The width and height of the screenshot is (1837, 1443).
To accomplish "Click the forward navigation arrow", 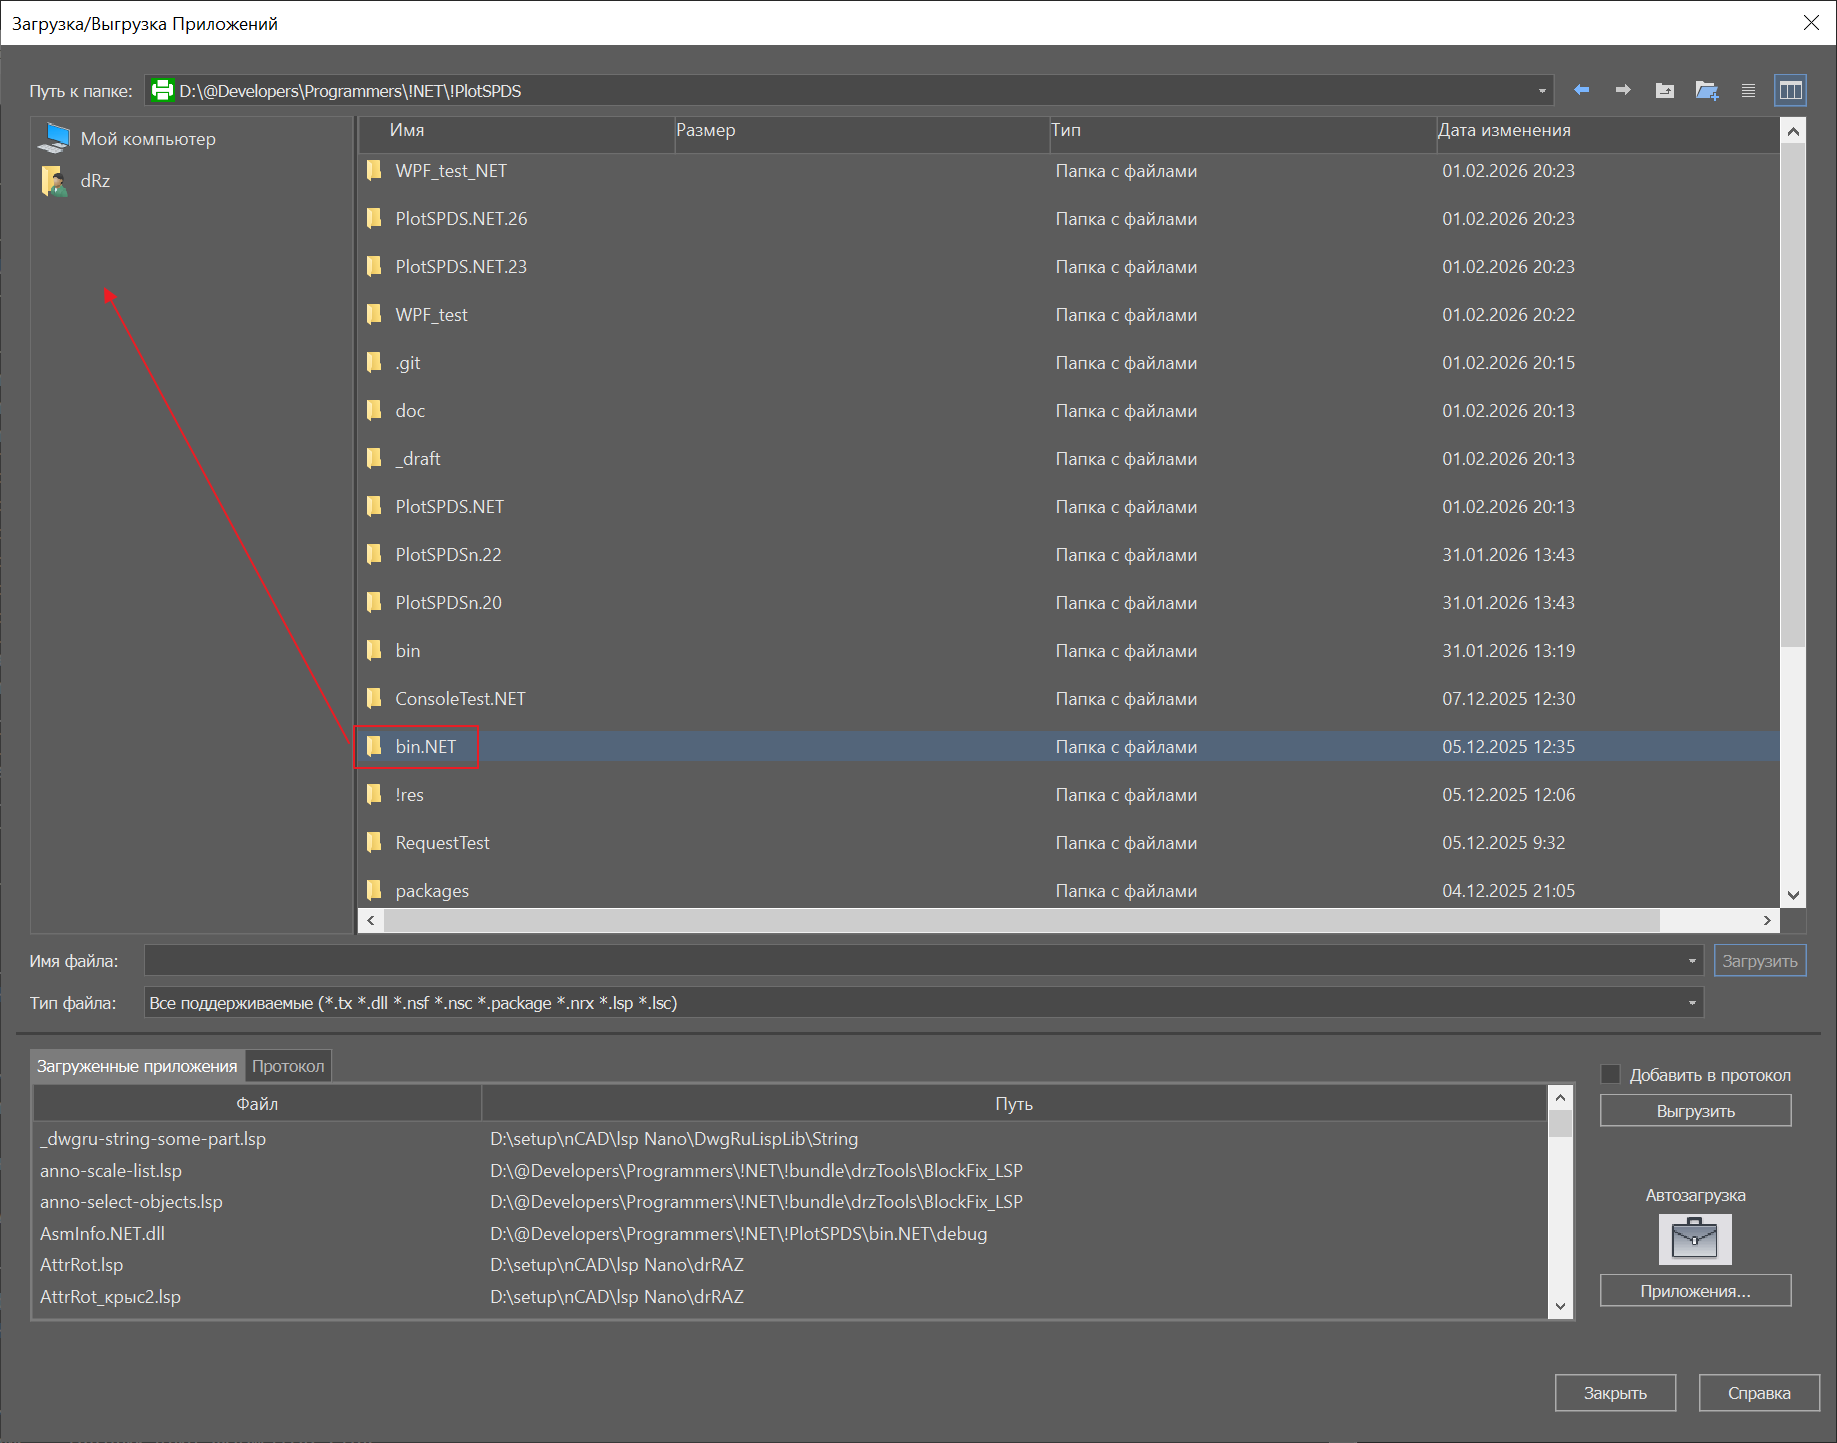I will tap(1623, 90).
